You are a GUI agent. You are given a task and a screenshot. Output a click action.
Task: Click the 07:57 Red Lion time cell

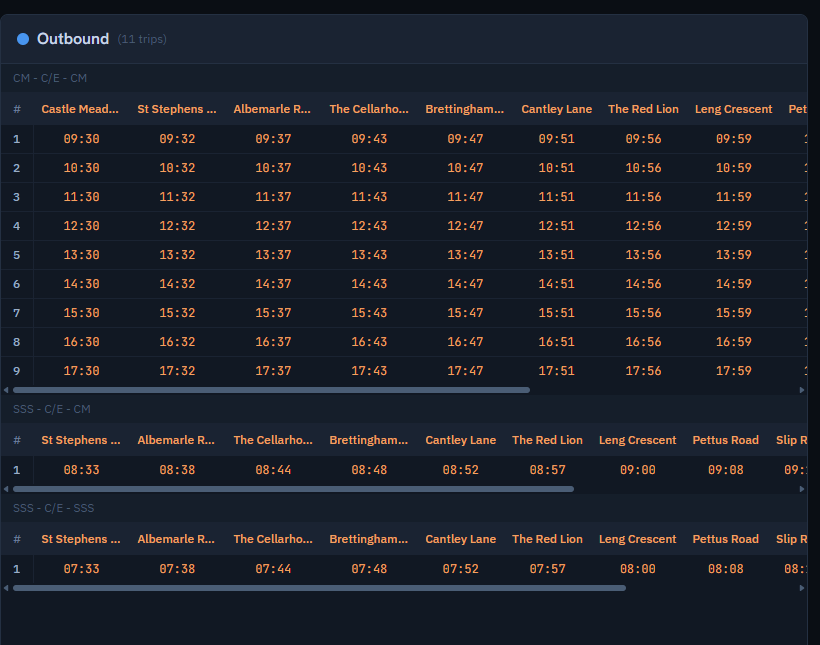click(x=547, y=569)
